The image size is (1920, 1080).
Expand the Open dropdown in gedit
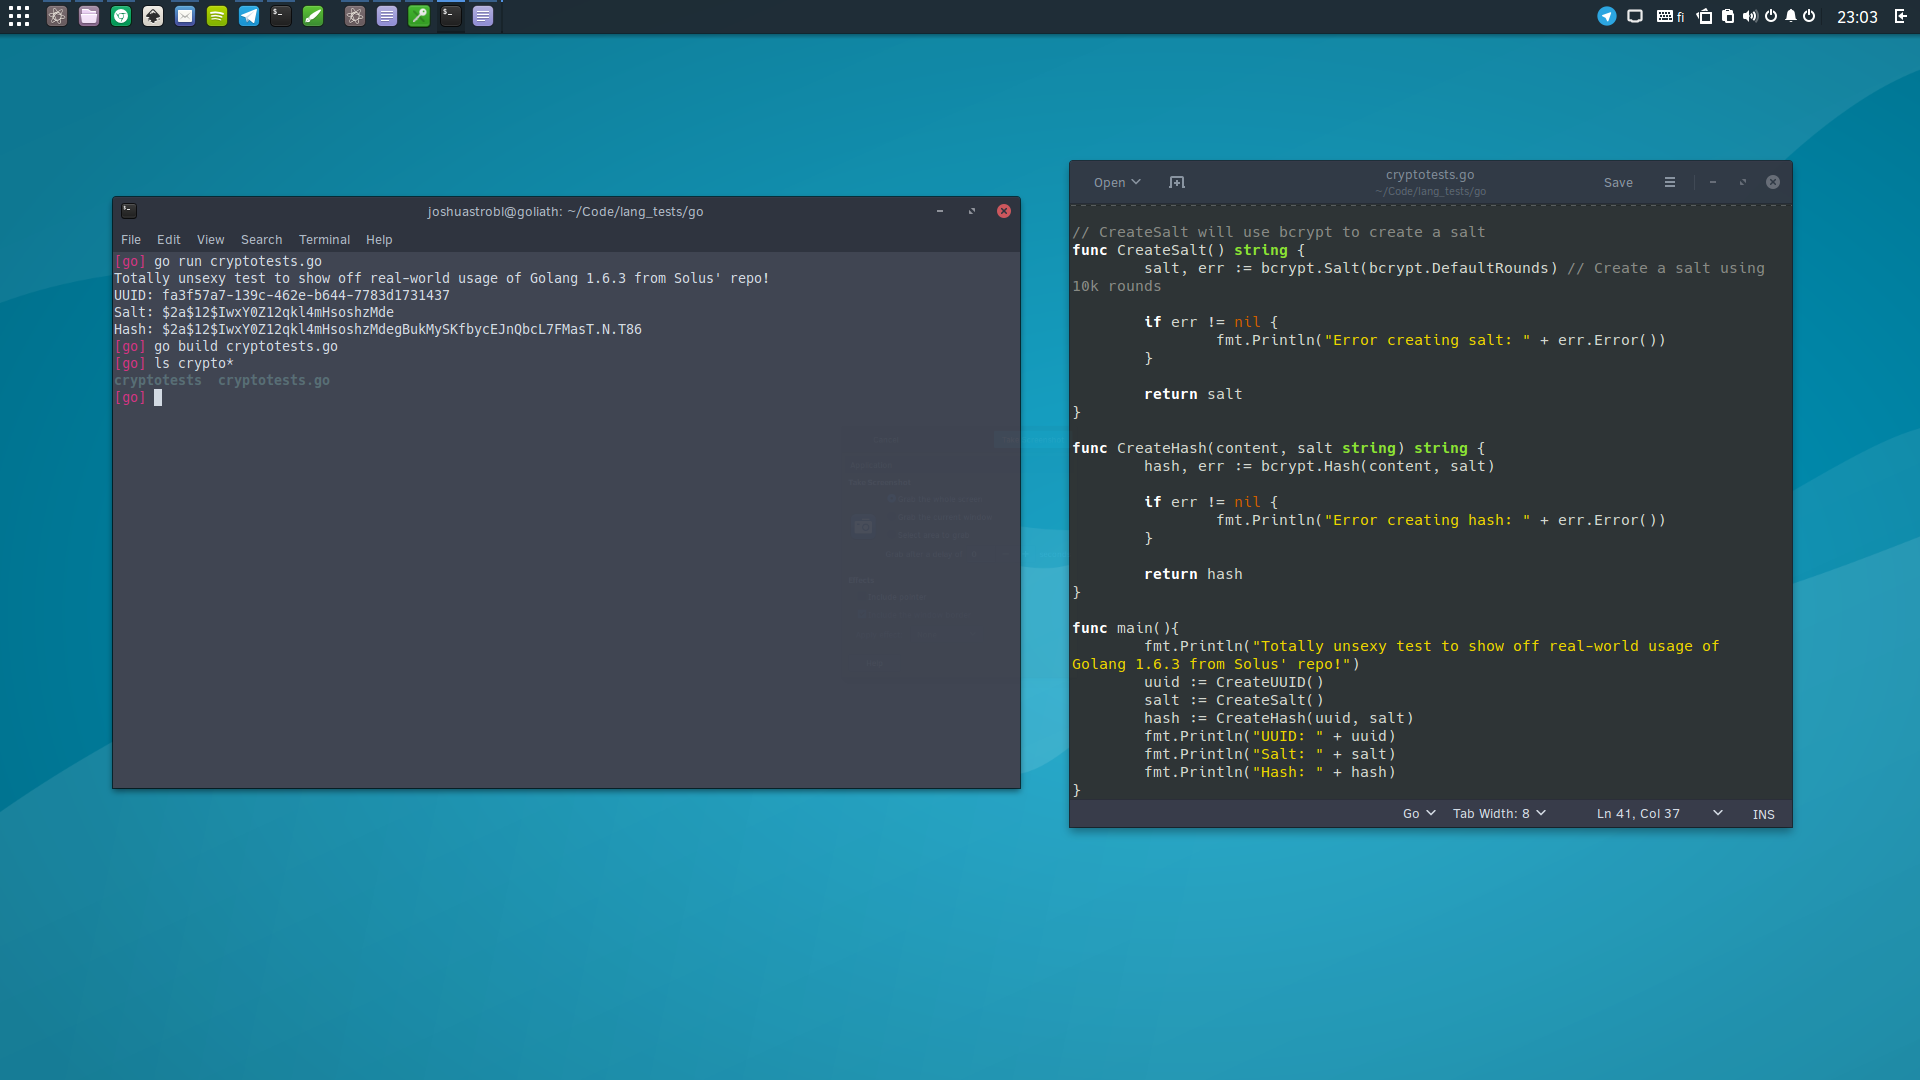click(x=1116, y=182)
